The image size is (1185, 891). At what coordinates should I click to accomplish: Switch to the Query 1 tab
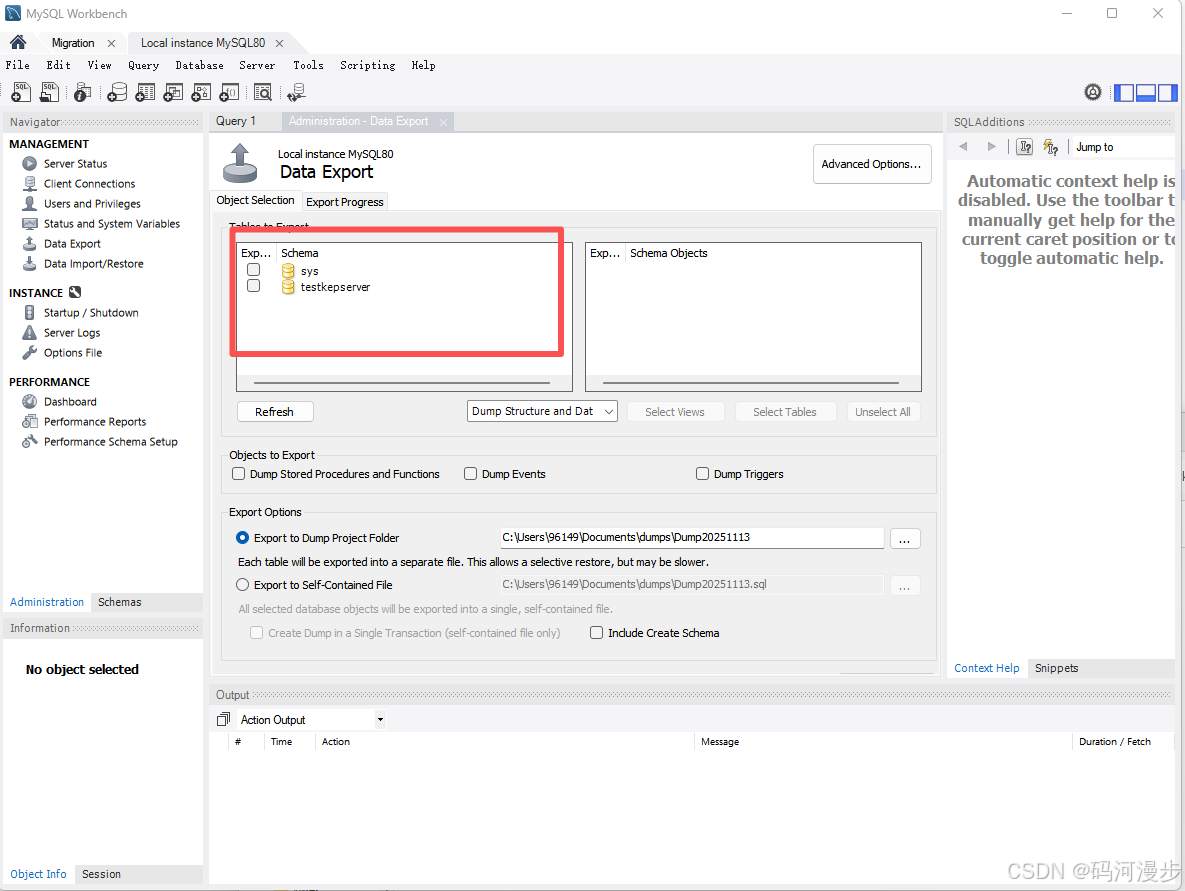[236, 121]
